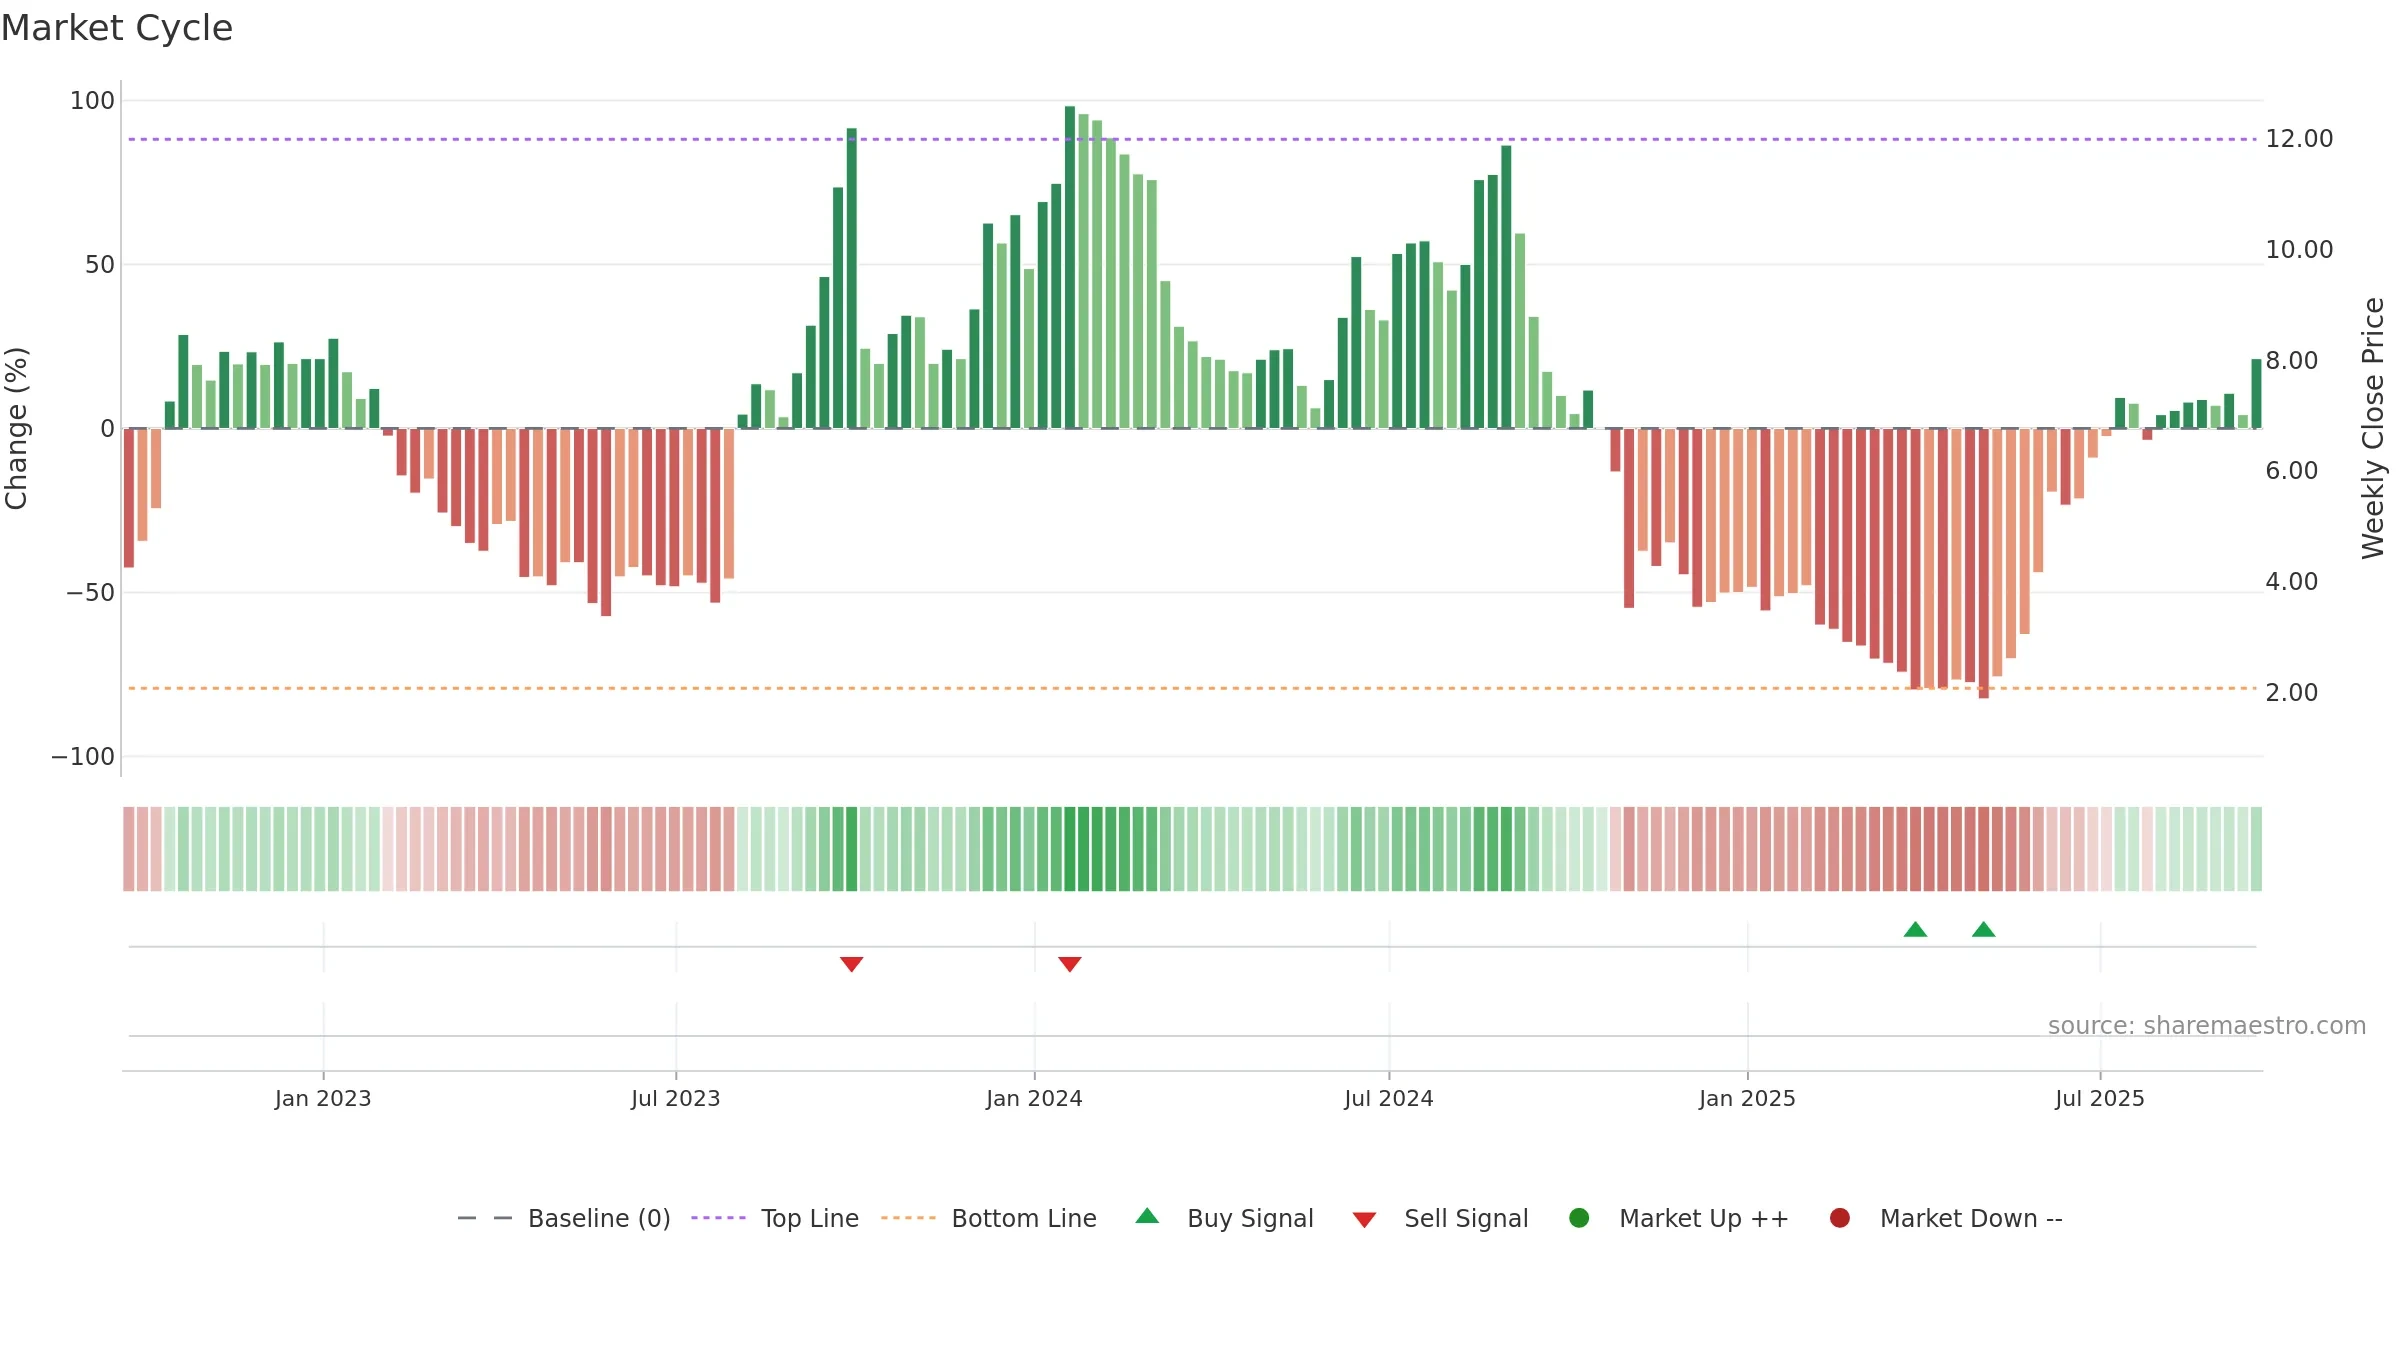Click the Change (%) axis title
This screenshot has width=2400, height=1350.
click(16, 428)
